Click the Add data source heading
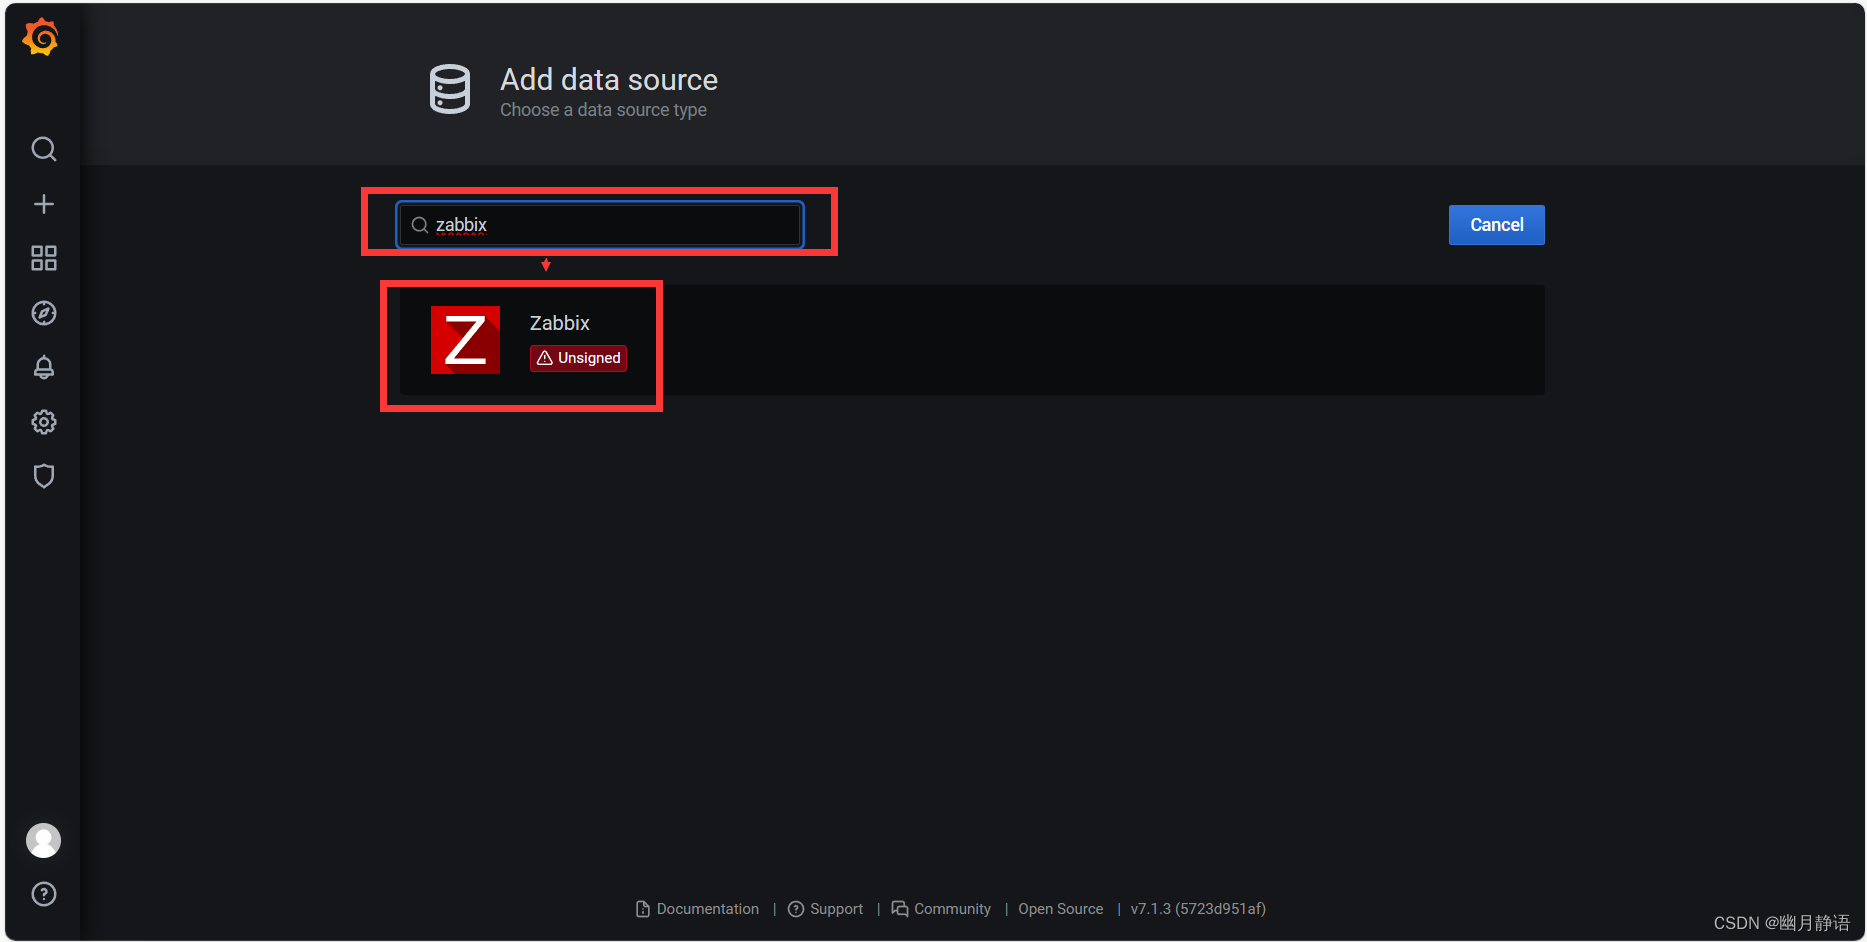Viewport: 1867px width, 942px height. coord(609,79)
